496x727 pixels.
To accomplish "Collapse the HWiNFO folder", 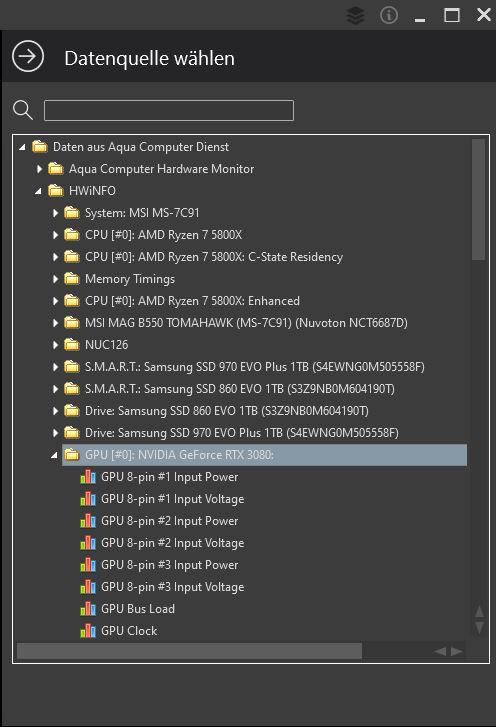I will pyautogui.click(x=38, y=191).
